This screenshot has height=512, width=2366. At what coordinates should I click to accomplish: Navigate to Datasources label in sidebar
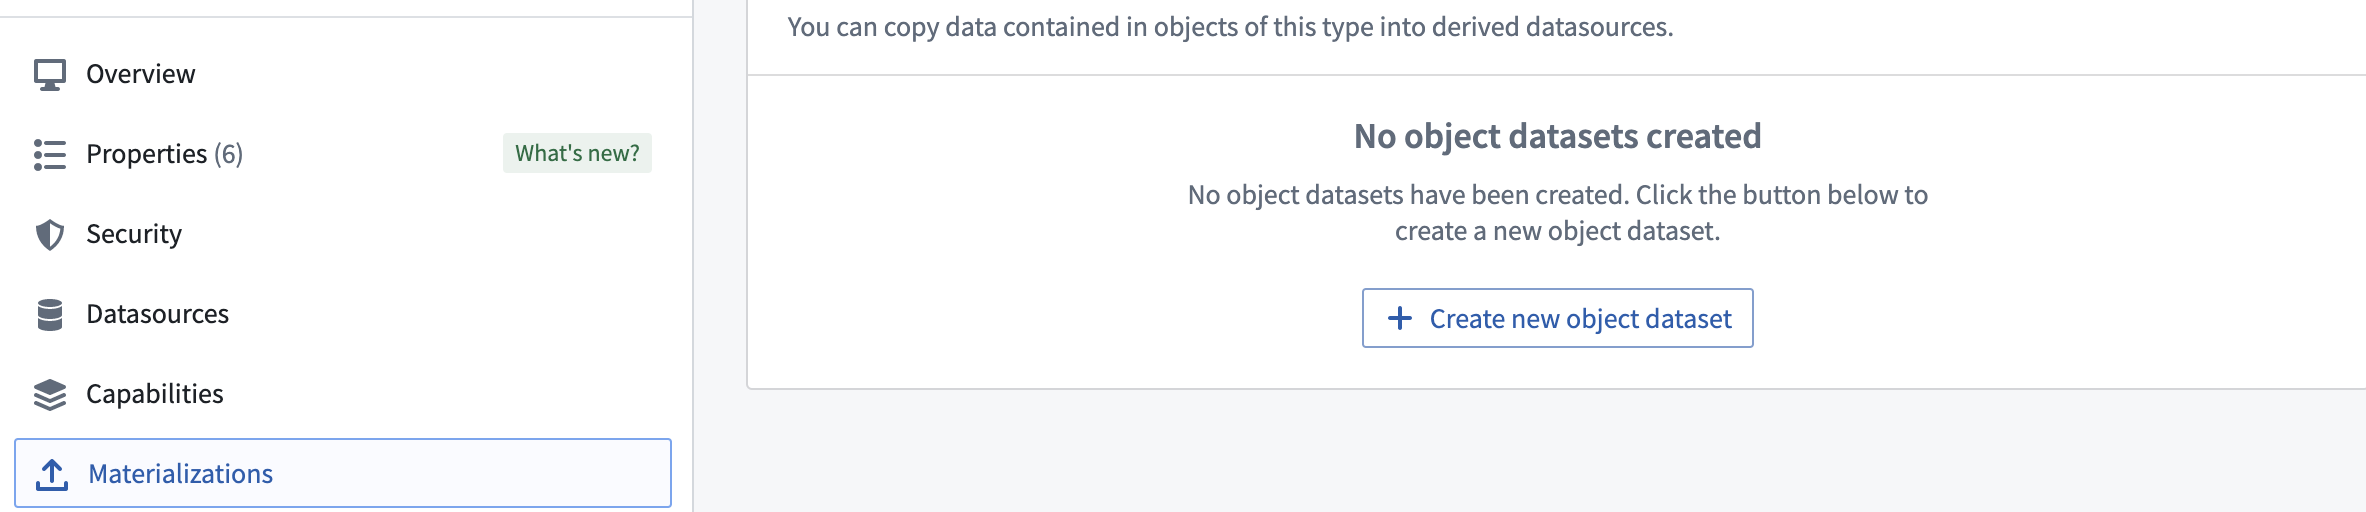point(157,314)
